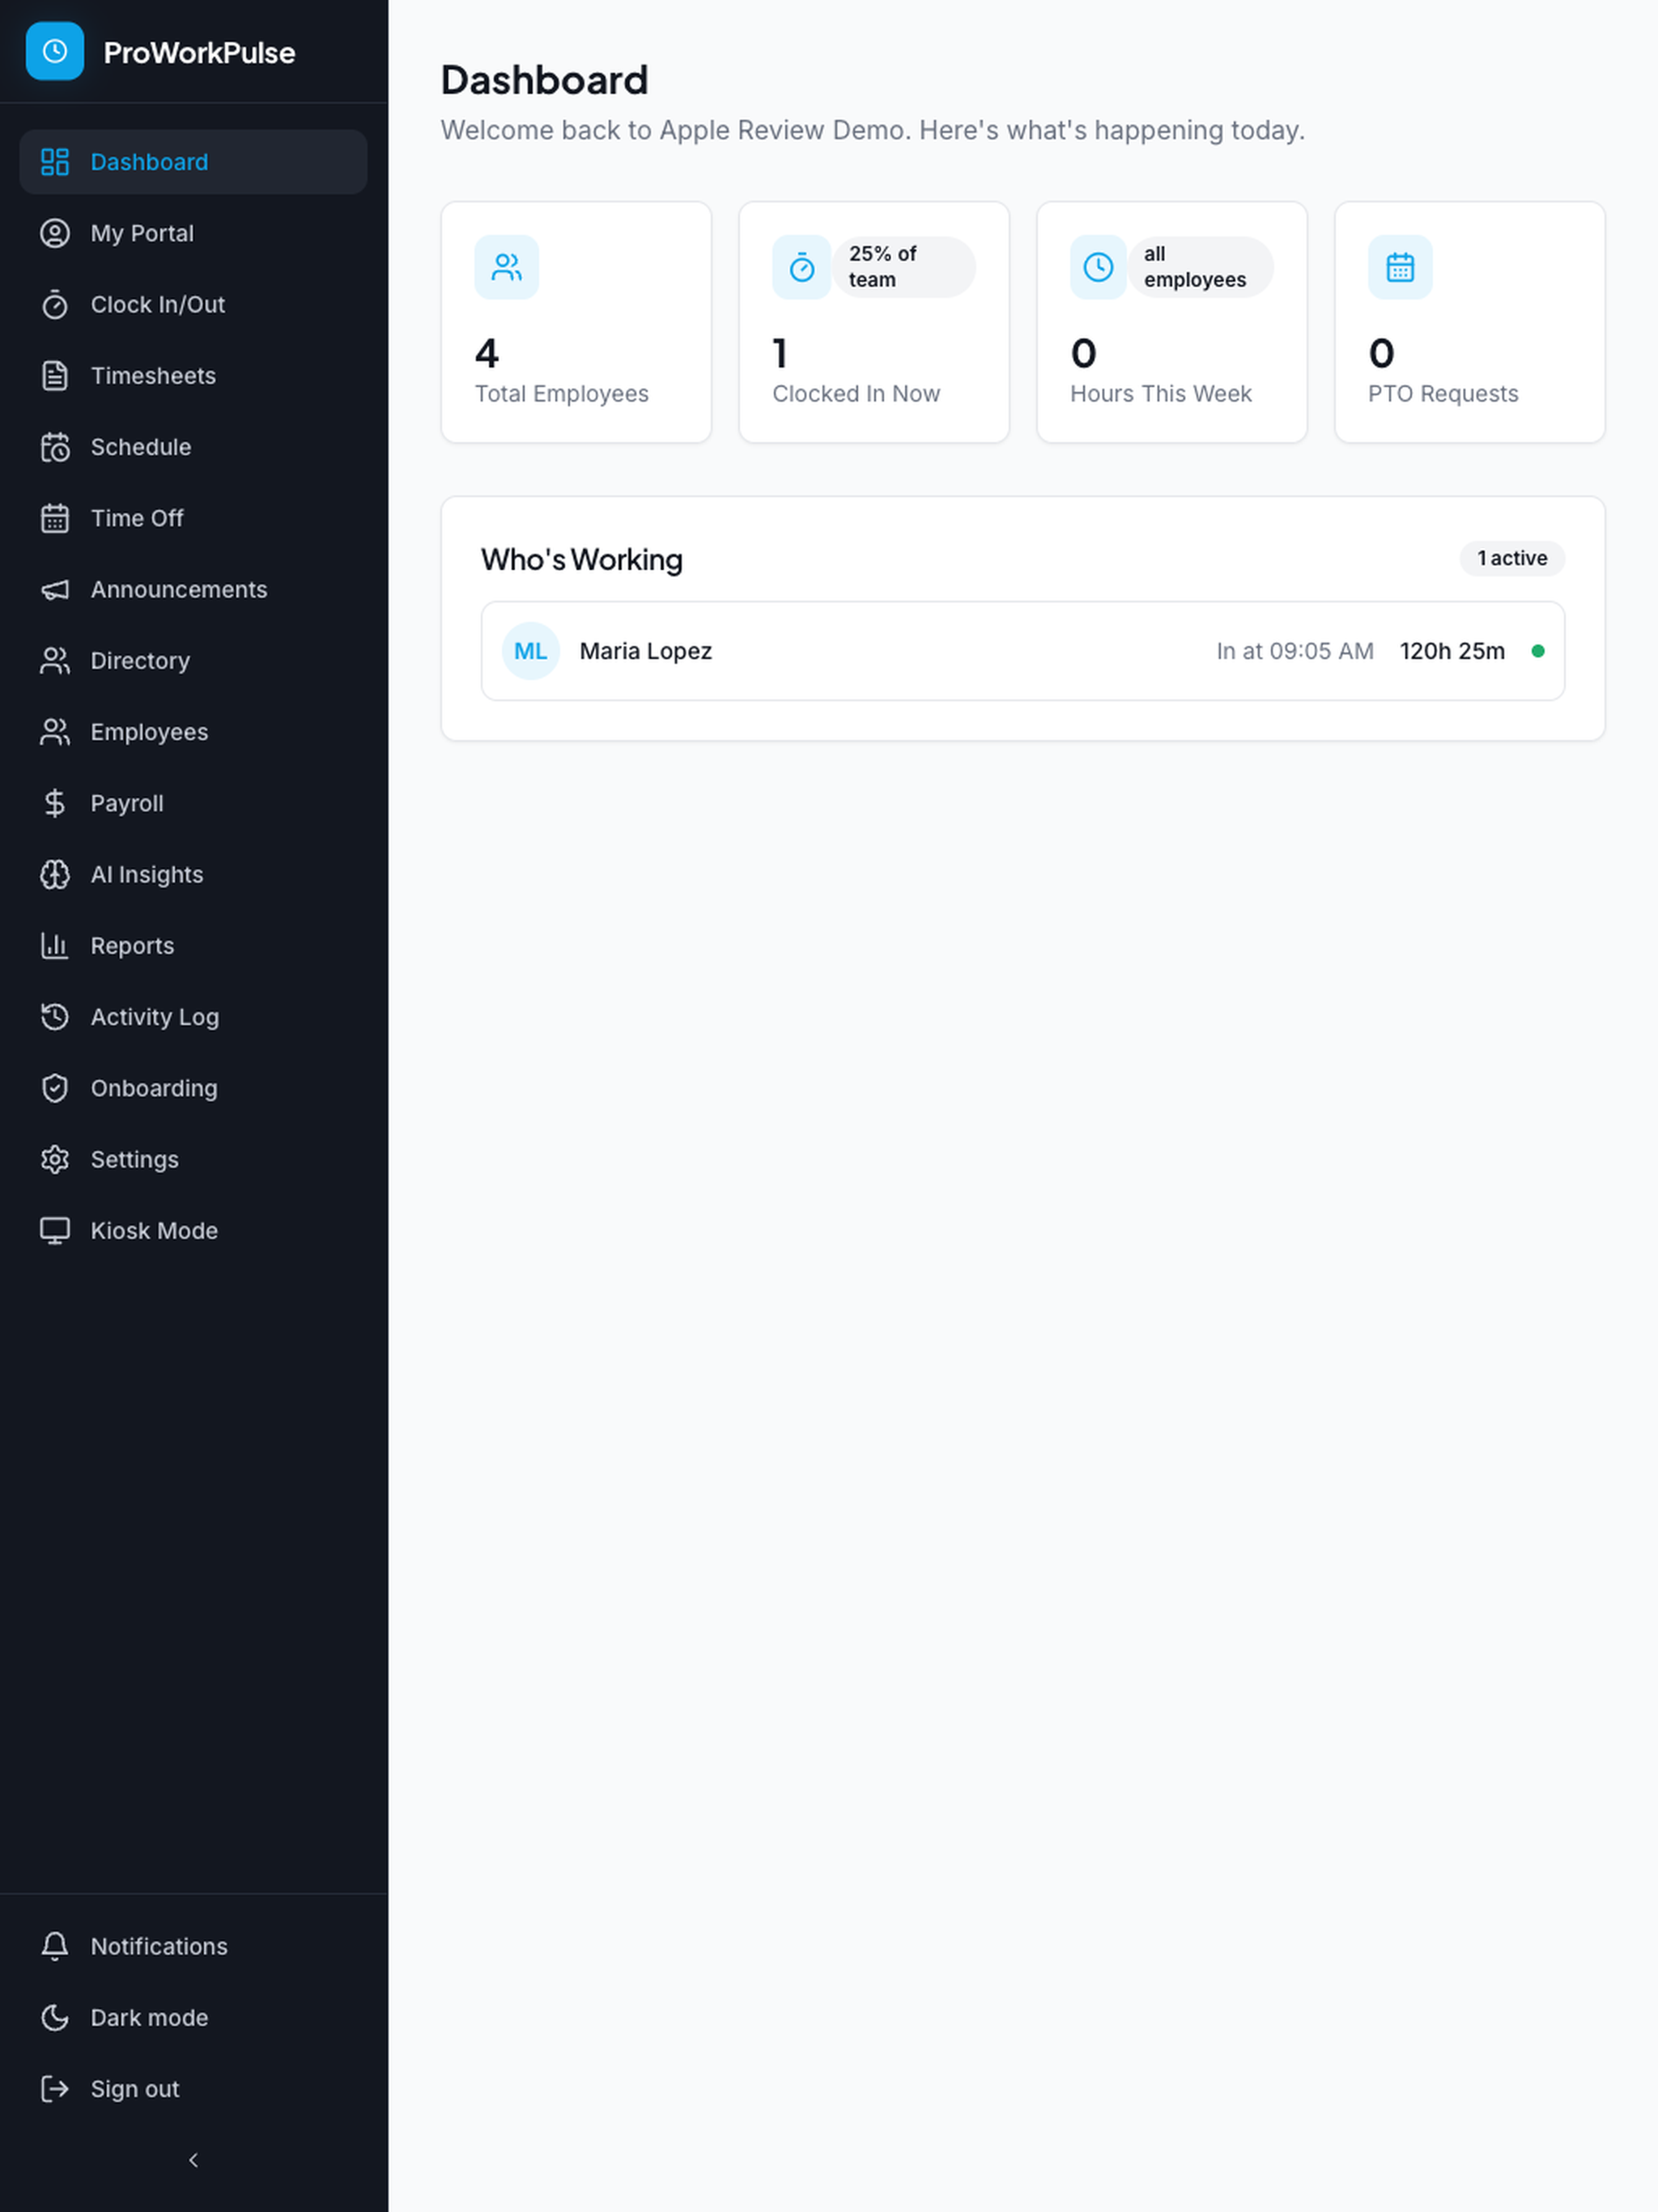Click the 'all employees' badge
This screenshot has height=2212, width=1658.
pos(1200,267)
